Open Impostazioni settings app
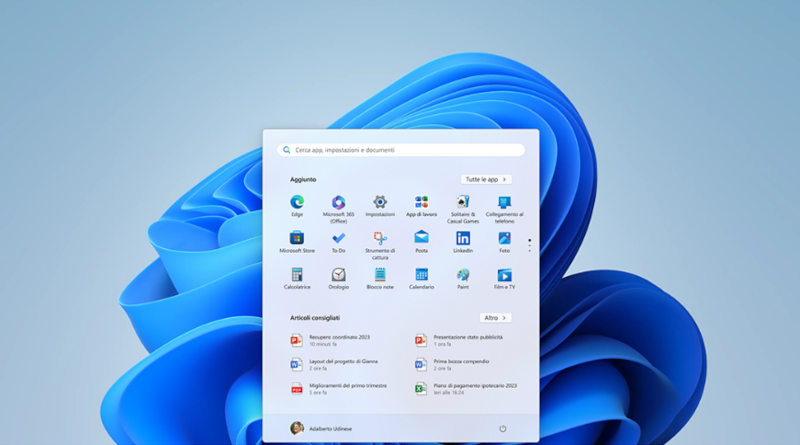Screen dimensions: 800x445 (380, 206)
